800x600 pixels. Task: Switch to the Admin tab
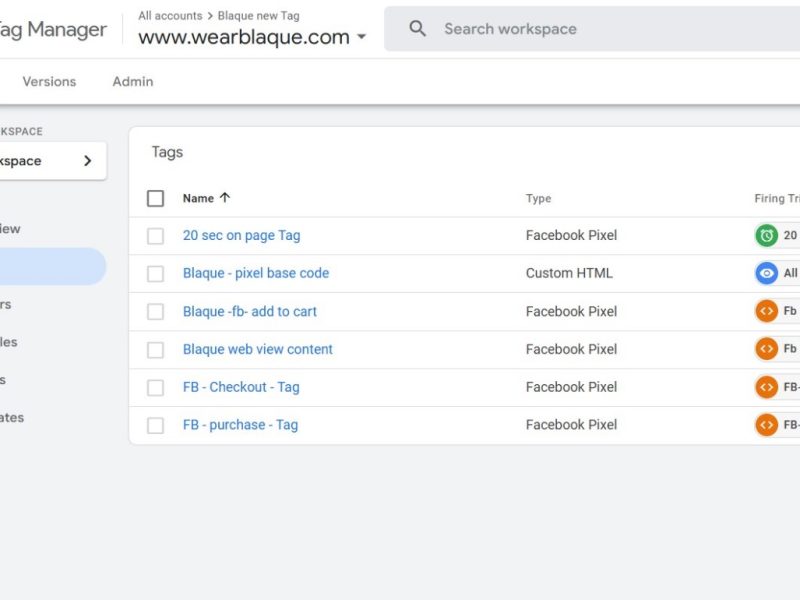[133, 82]
